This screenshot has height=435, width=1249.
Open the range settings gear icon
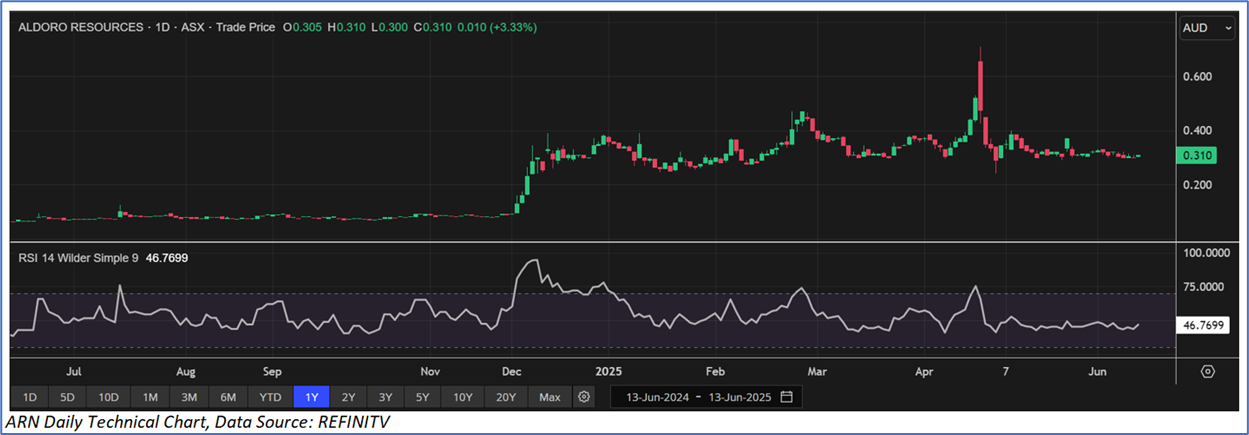(x=584, y=397)
